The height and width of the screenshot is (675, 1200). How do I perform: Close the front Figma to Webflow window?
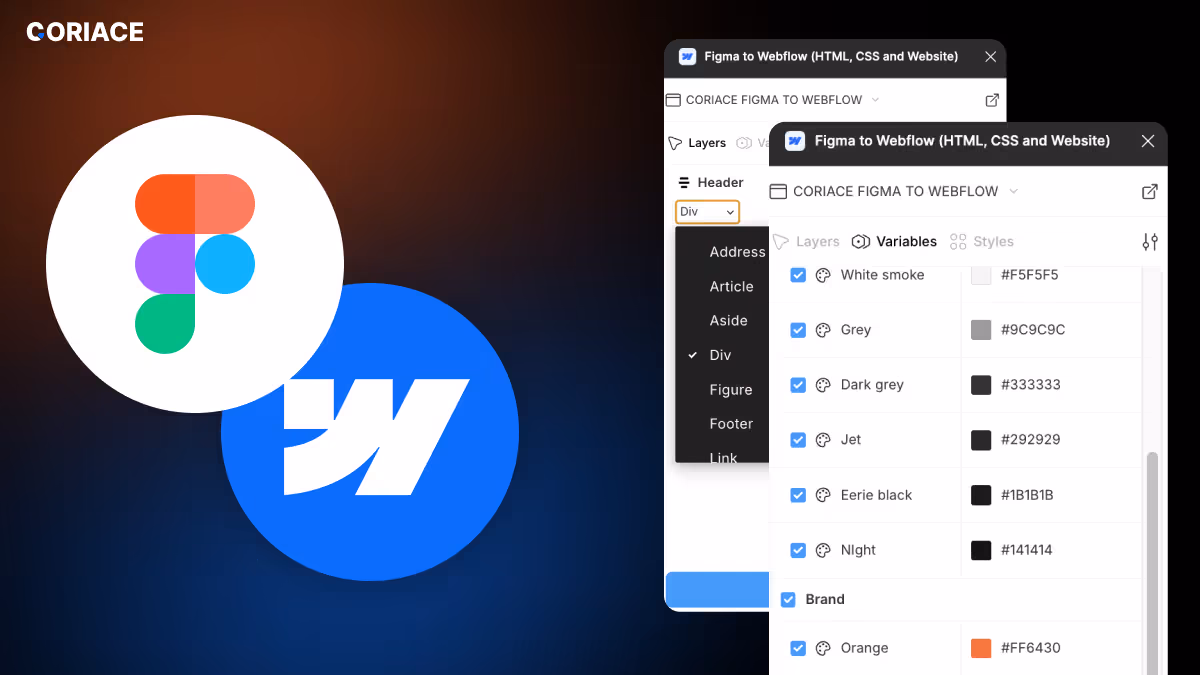coord(1148,141)
